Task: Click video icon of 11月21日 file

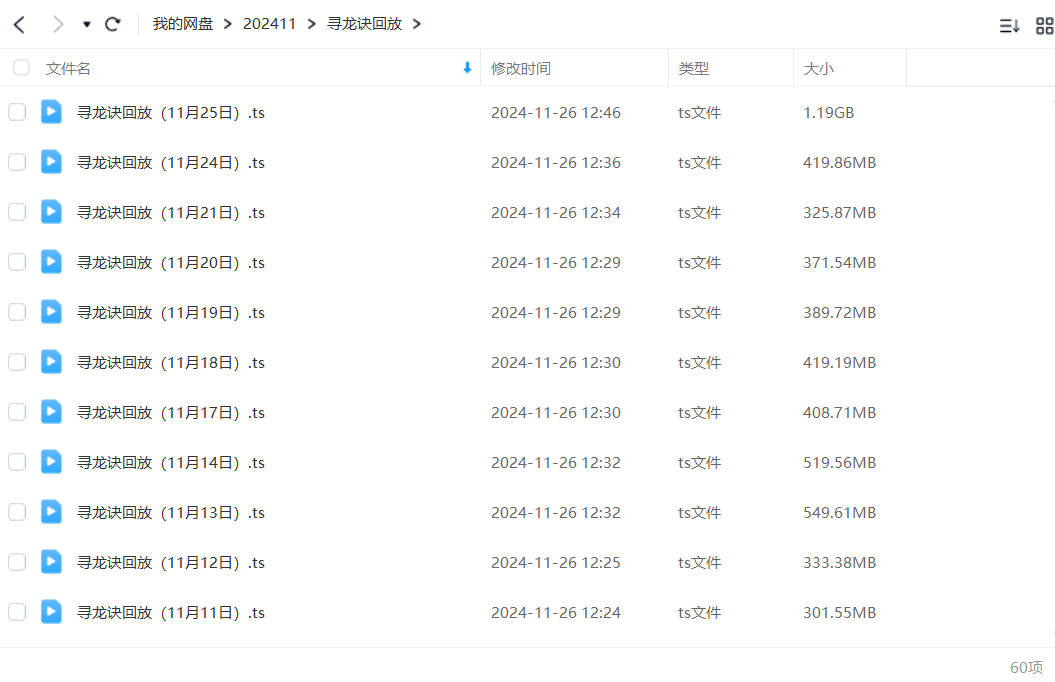Action: coord(51,211)
